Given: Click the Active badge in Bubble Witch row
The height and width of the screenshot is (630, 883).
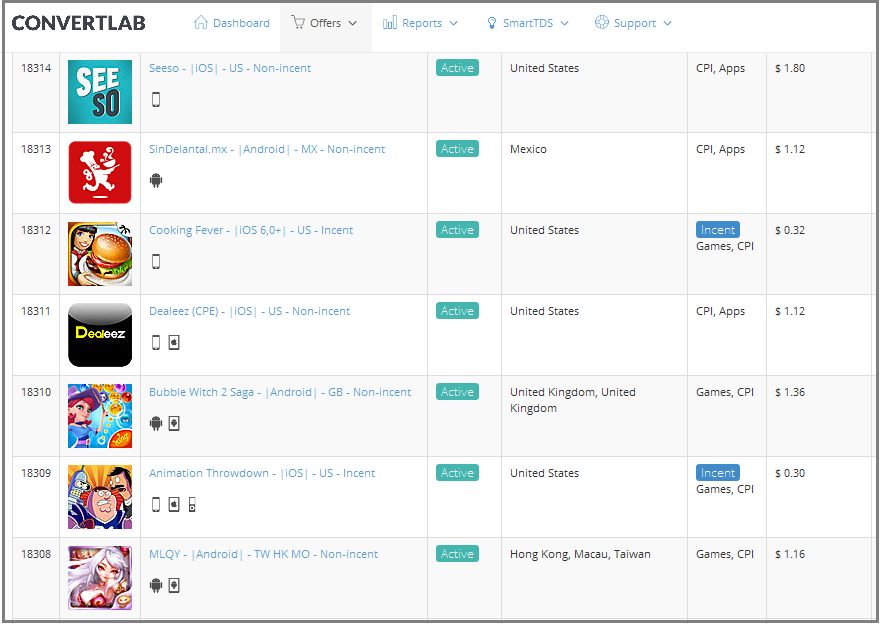Looking at the screenshot, I should pos(457,392).
